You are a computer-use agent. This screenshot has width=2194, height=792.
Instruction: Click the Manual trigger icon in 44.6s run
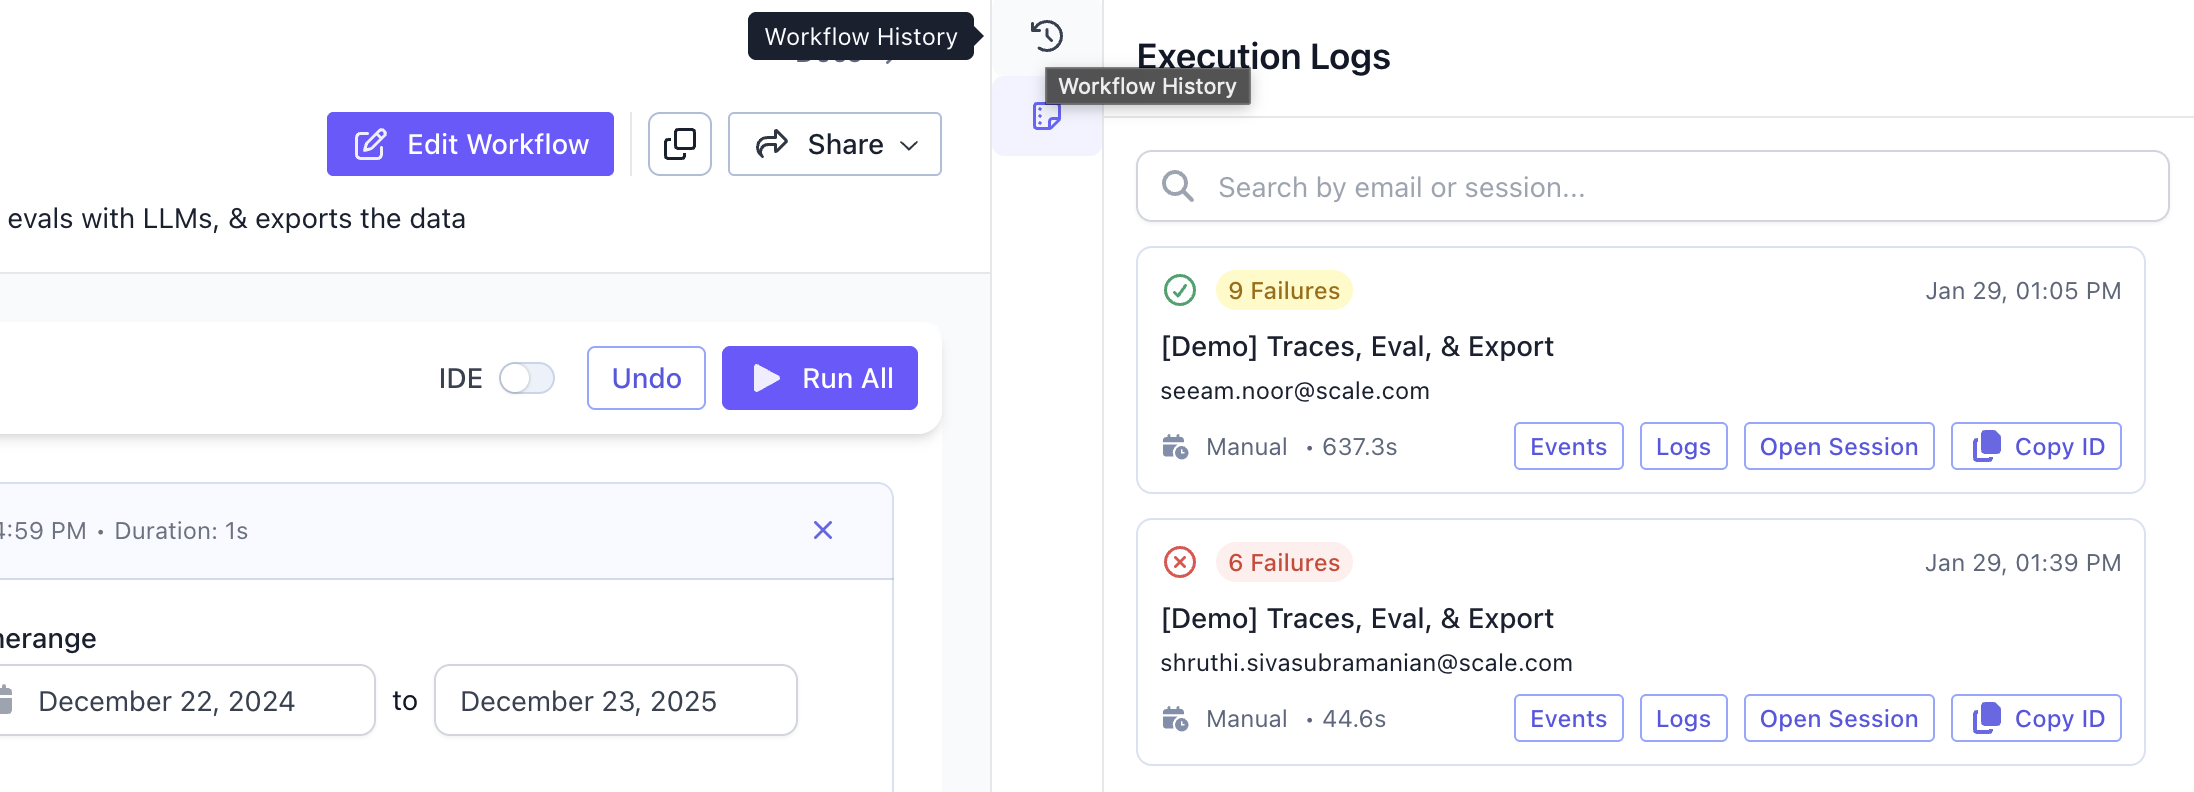(1175, 718)
